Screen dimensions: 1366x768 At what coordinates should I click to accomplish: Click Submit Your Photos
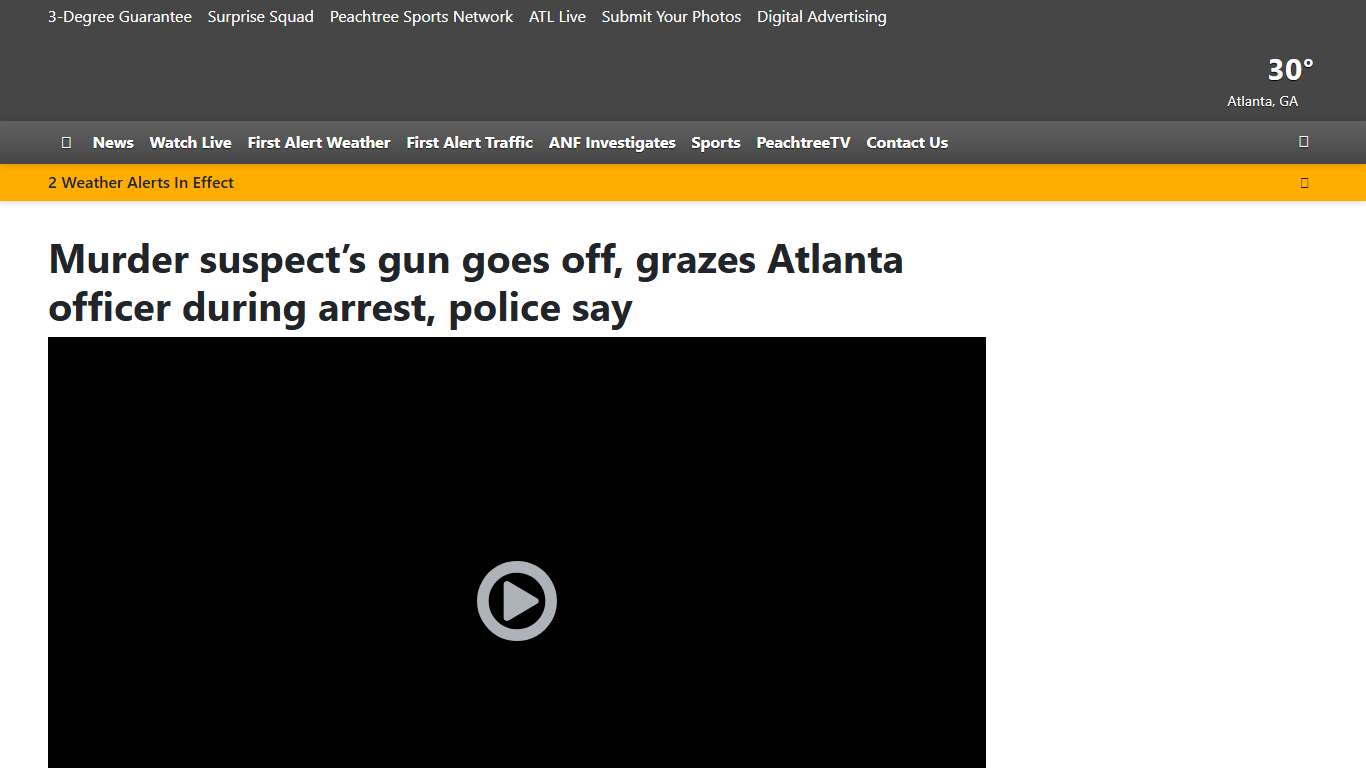[x=670, y=16]
